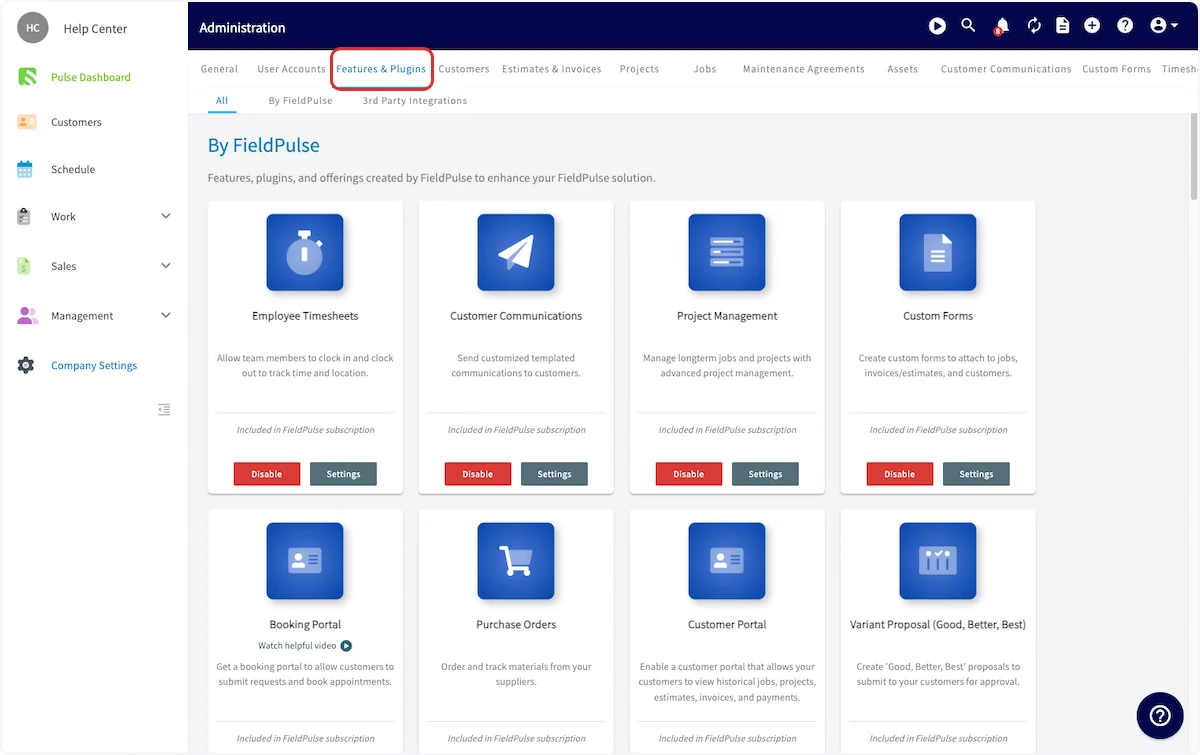Select the Features & Plugins tab
The width and height of the screenshot is (1200, 755).
381,69
